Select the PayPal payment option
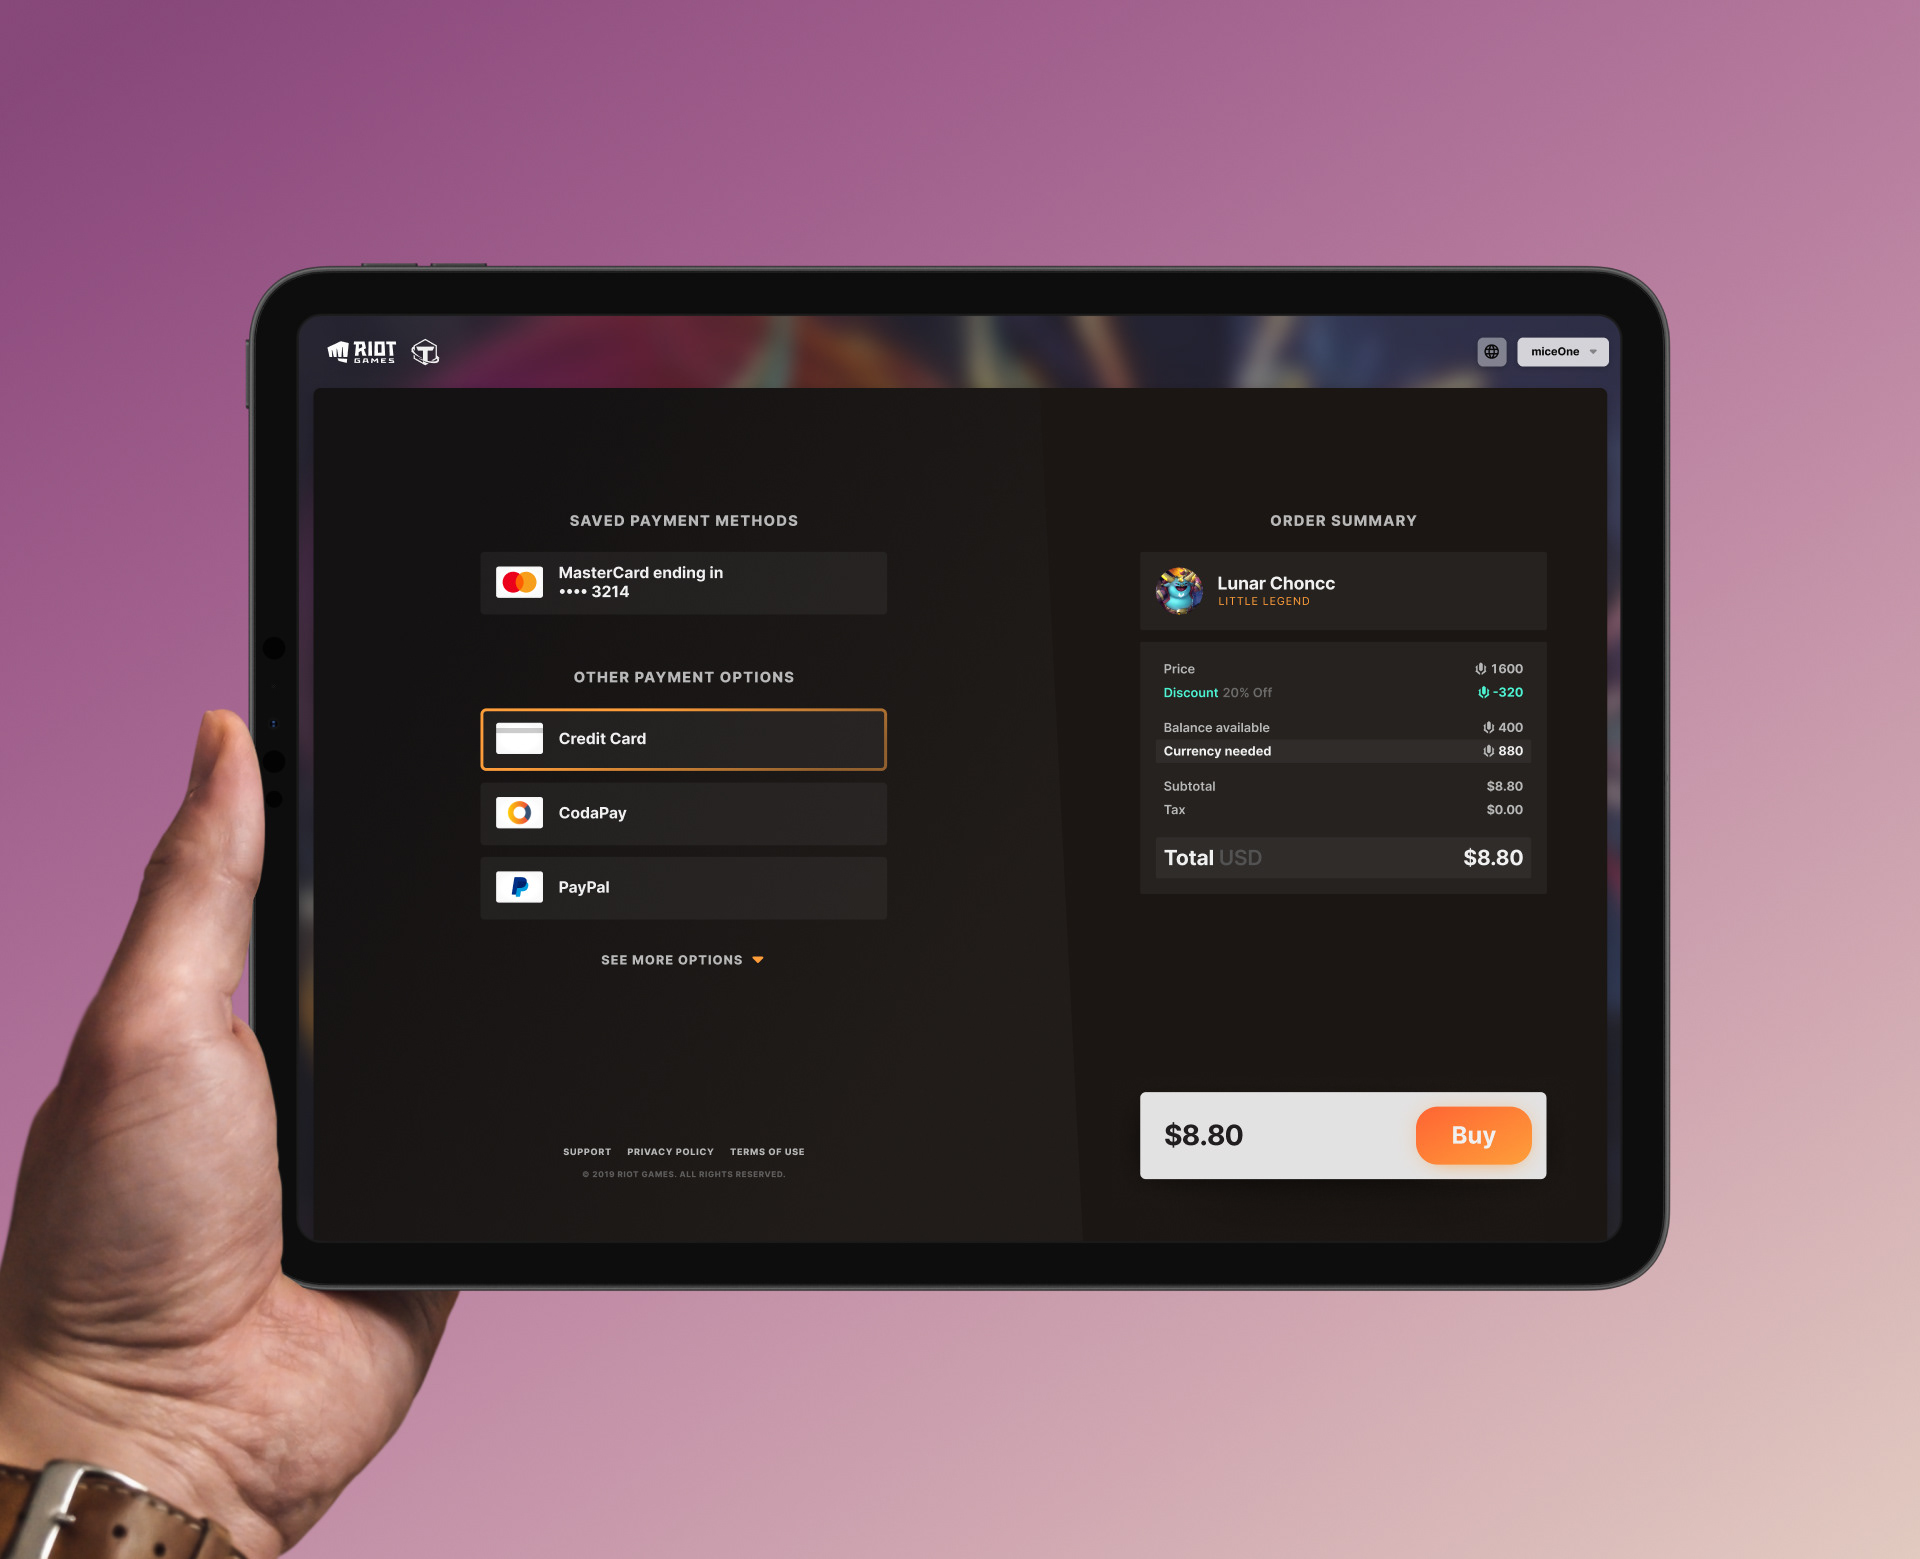Viewport: 1920px width, 1559px height. point(684,886)
